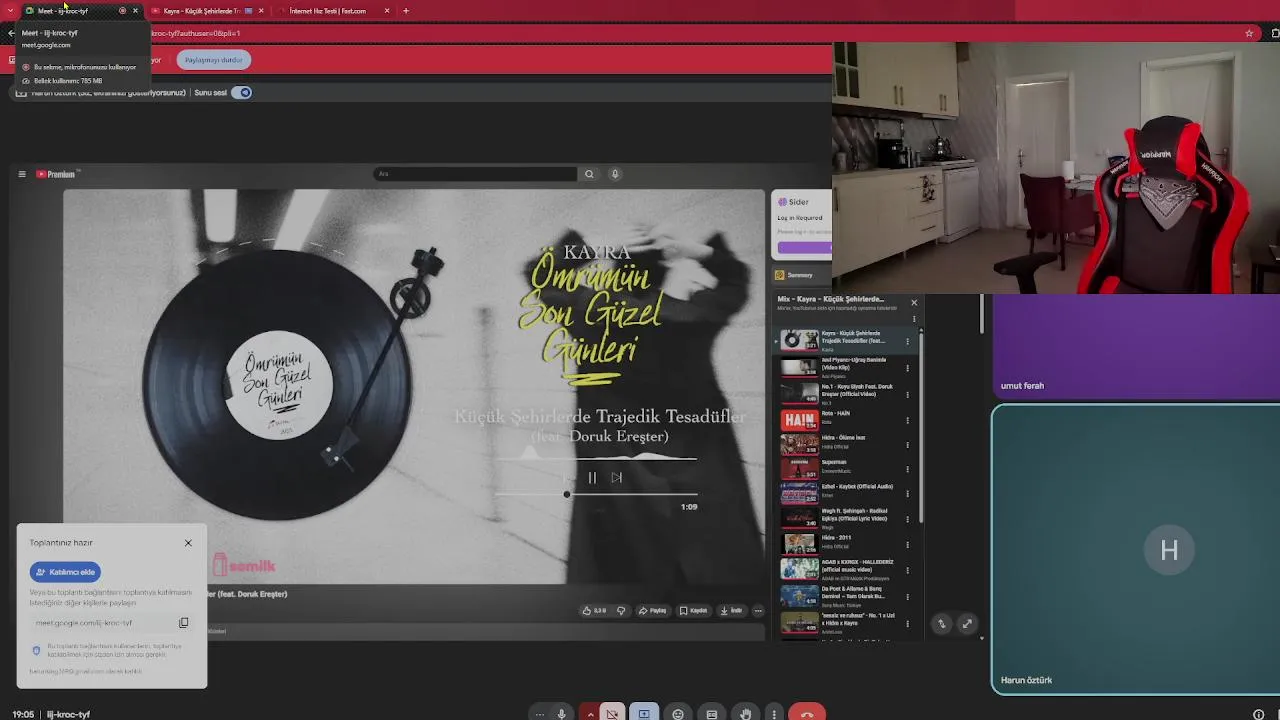The width and height of the screenshot is (1280, 720).
Task: Open the Sider Summary section
Action: tap(799, 275)
